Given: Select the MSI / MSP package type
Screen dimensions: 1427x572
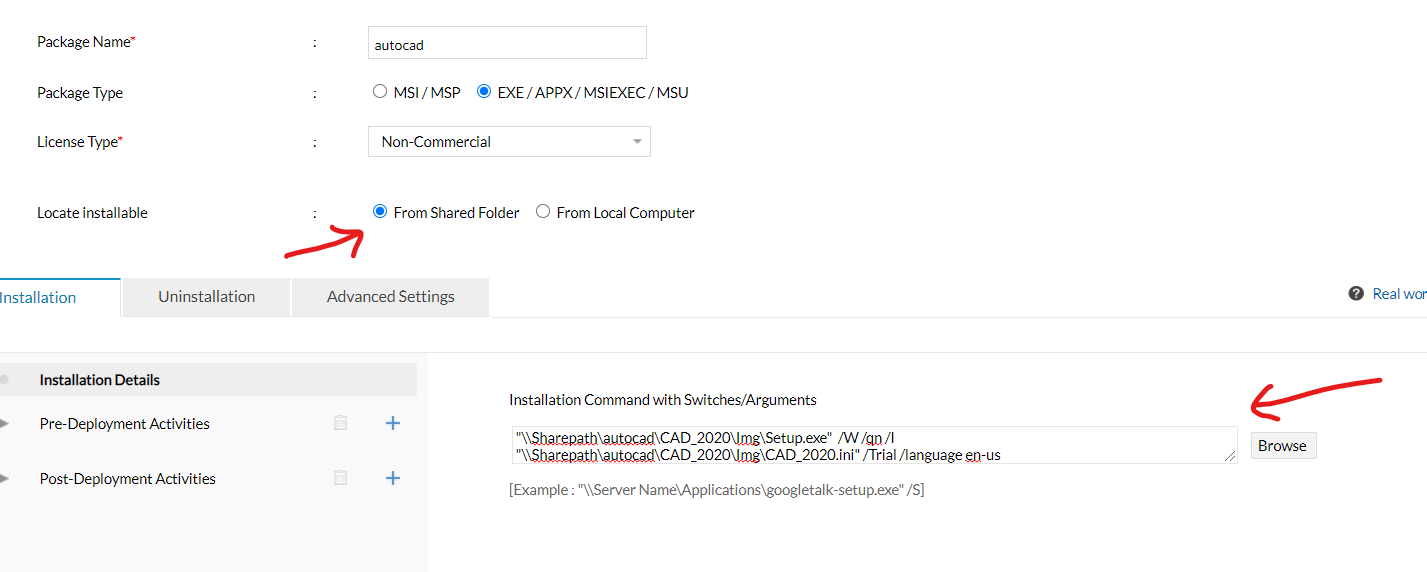Looking at the screenshot, I should 379,92.
